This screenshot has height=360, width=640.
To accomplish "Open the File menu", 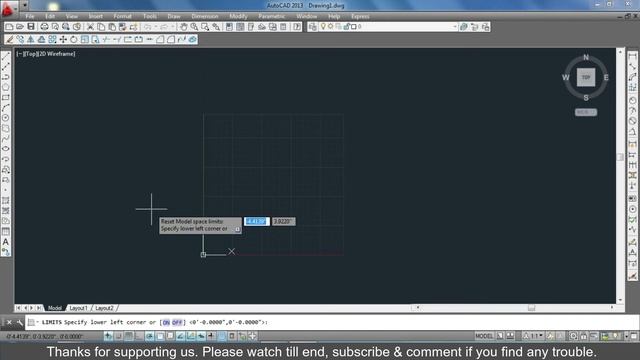I will (30, 16).
